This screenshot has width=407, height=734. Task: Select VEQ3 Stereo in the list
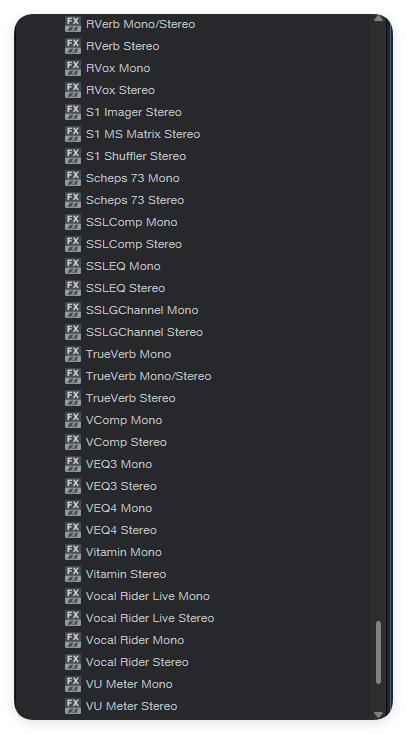click(x=121, y=486)
